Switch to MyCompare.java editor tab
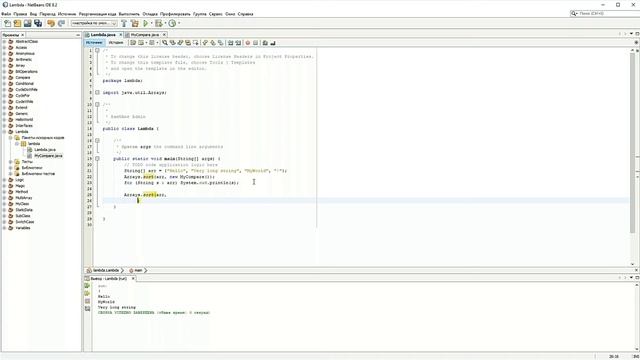The height and width of the screenshot is (360, 640). pyautogui.click(x=144, y=35)
